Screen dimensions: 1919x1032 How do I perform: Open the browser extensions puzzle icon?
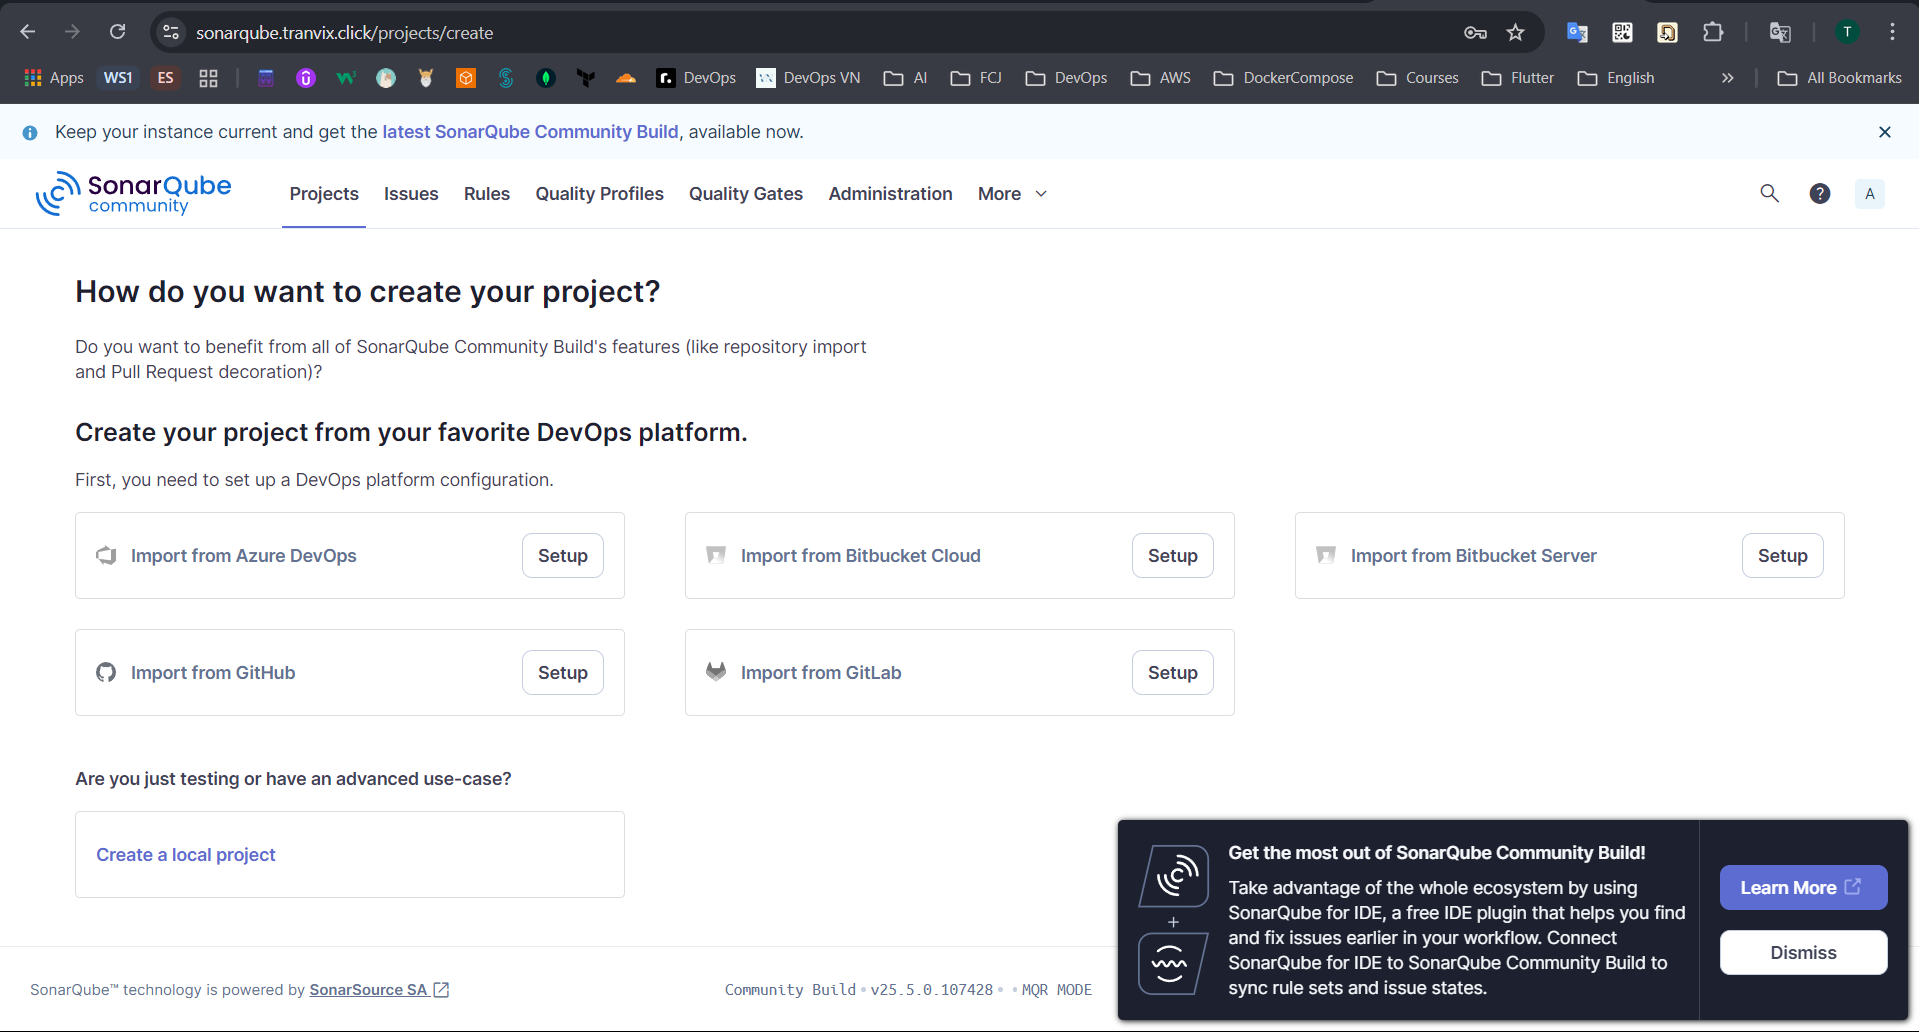pyautogui.click(x=1712, y=33)
